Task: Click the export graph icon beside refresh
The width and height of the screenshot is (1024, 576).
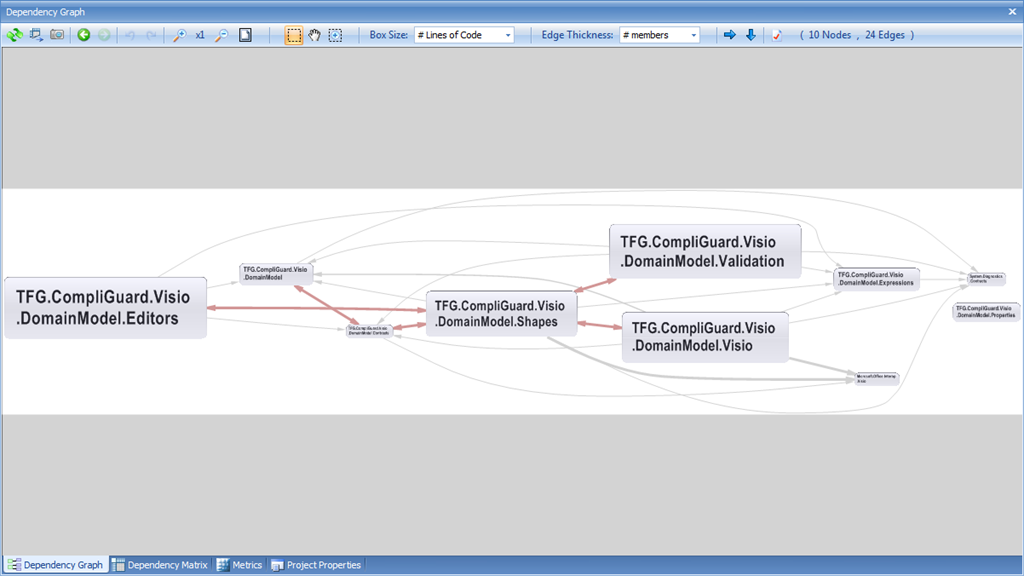Action: [x=36, y=35]
